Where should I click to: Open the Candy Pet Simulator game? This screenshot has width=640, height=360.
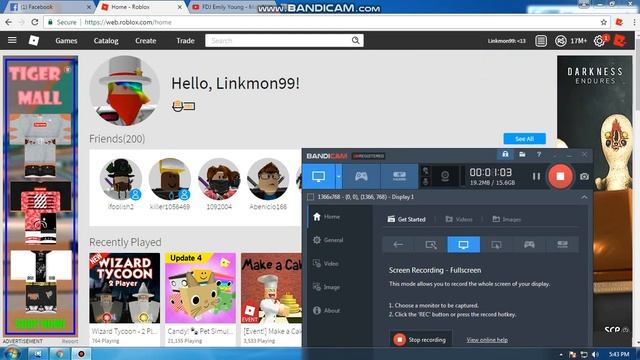[x=200, y=288]
